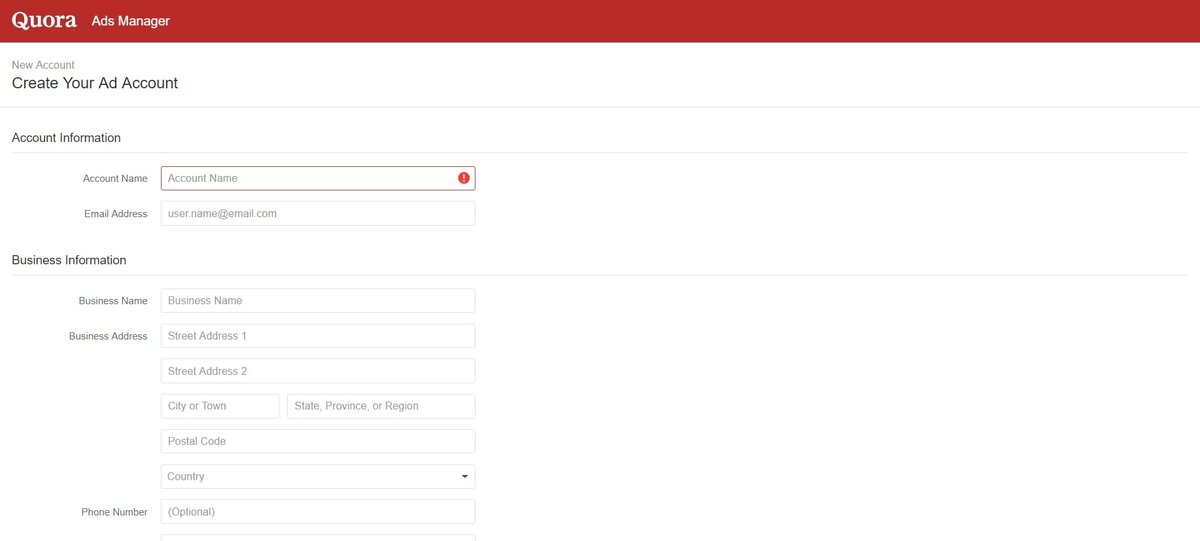The image size is (1200, 541).
Task: Open the Ads Manager header link
Action: click(x=130, y=21)
